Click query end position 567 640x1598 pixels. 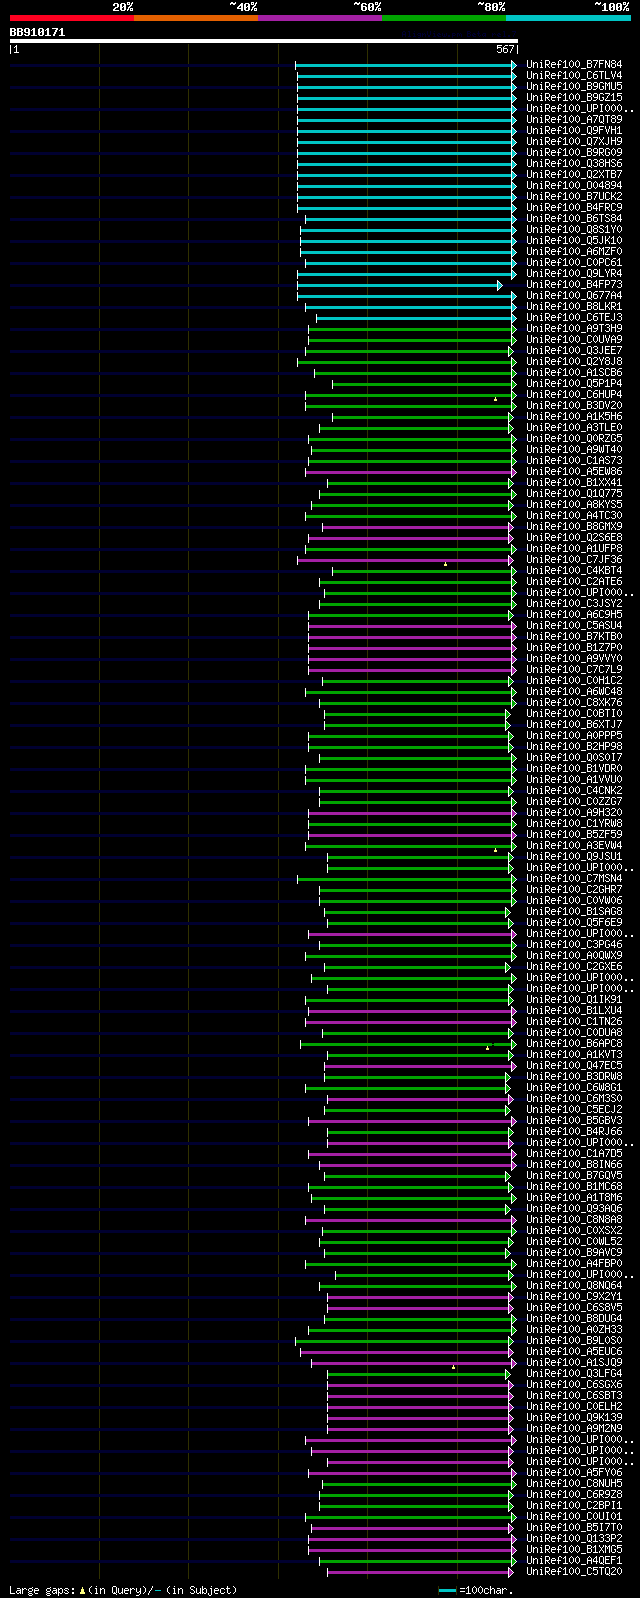tap(505, 49)
